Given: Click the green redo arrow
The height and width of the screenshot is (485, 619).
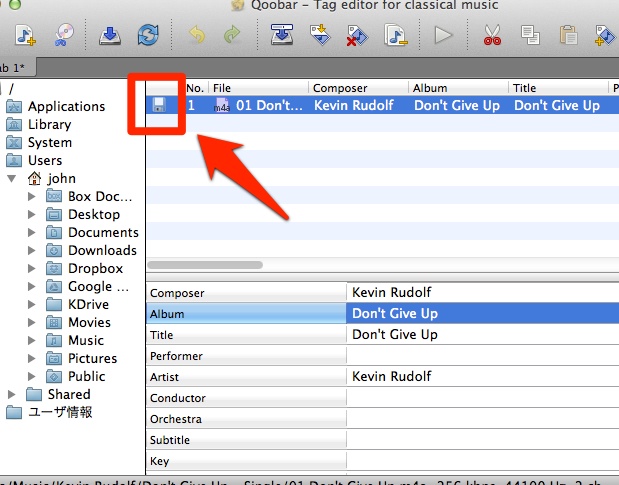Looking at the screenshot, I should [232, 35].
